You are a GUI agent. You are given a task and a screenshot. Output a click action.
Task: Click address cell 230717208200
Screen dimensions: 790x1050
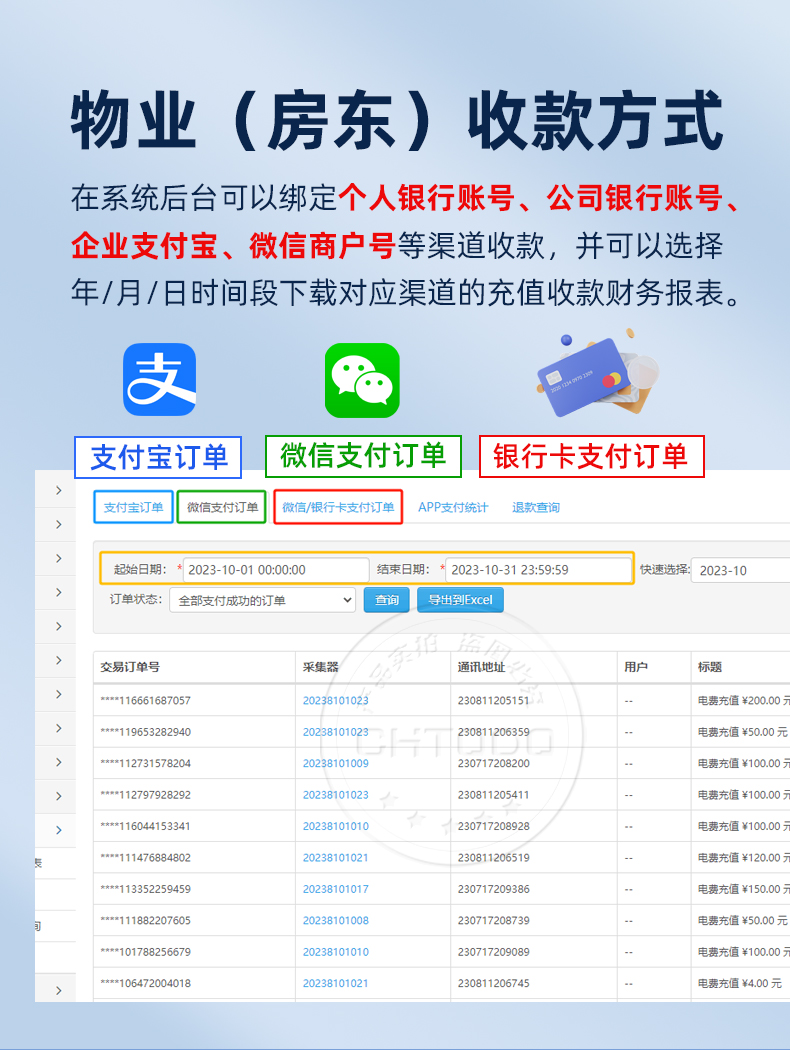coord(493,763)
